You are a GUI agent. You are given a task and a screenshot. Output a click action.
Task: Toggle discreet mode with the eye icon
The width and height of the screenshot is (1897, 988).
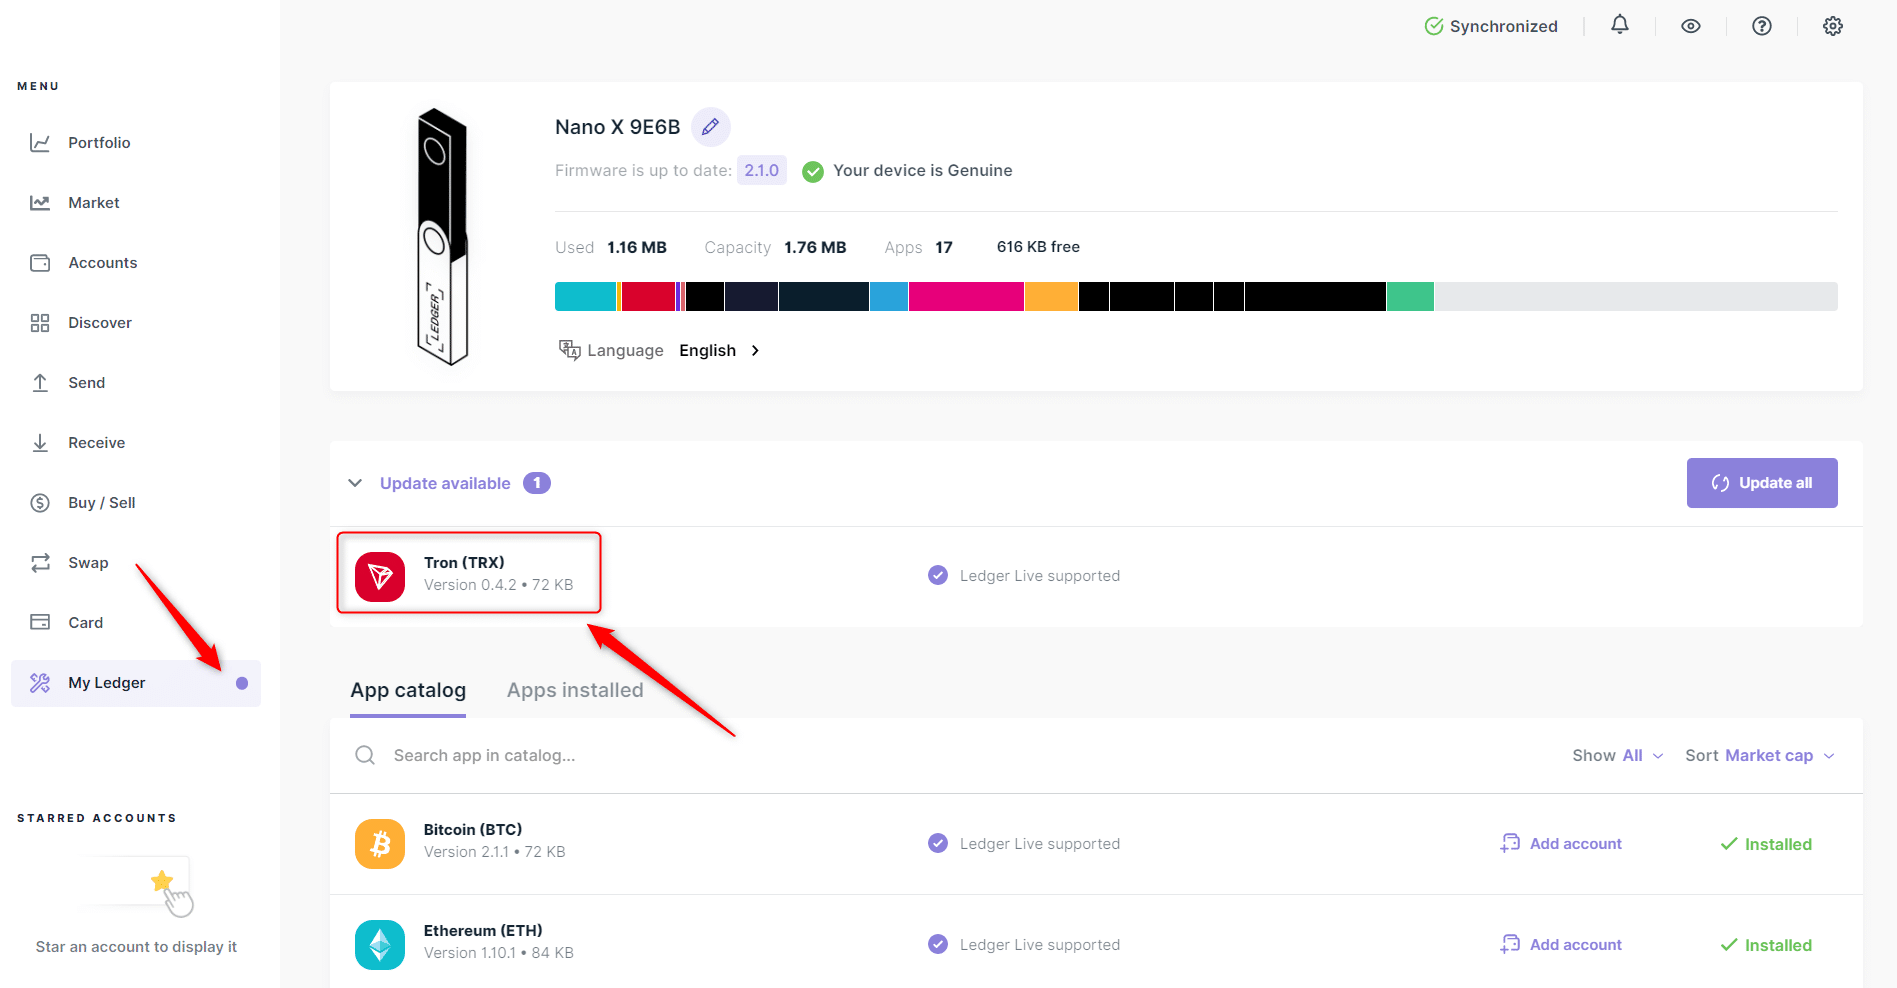[1691, 25]
